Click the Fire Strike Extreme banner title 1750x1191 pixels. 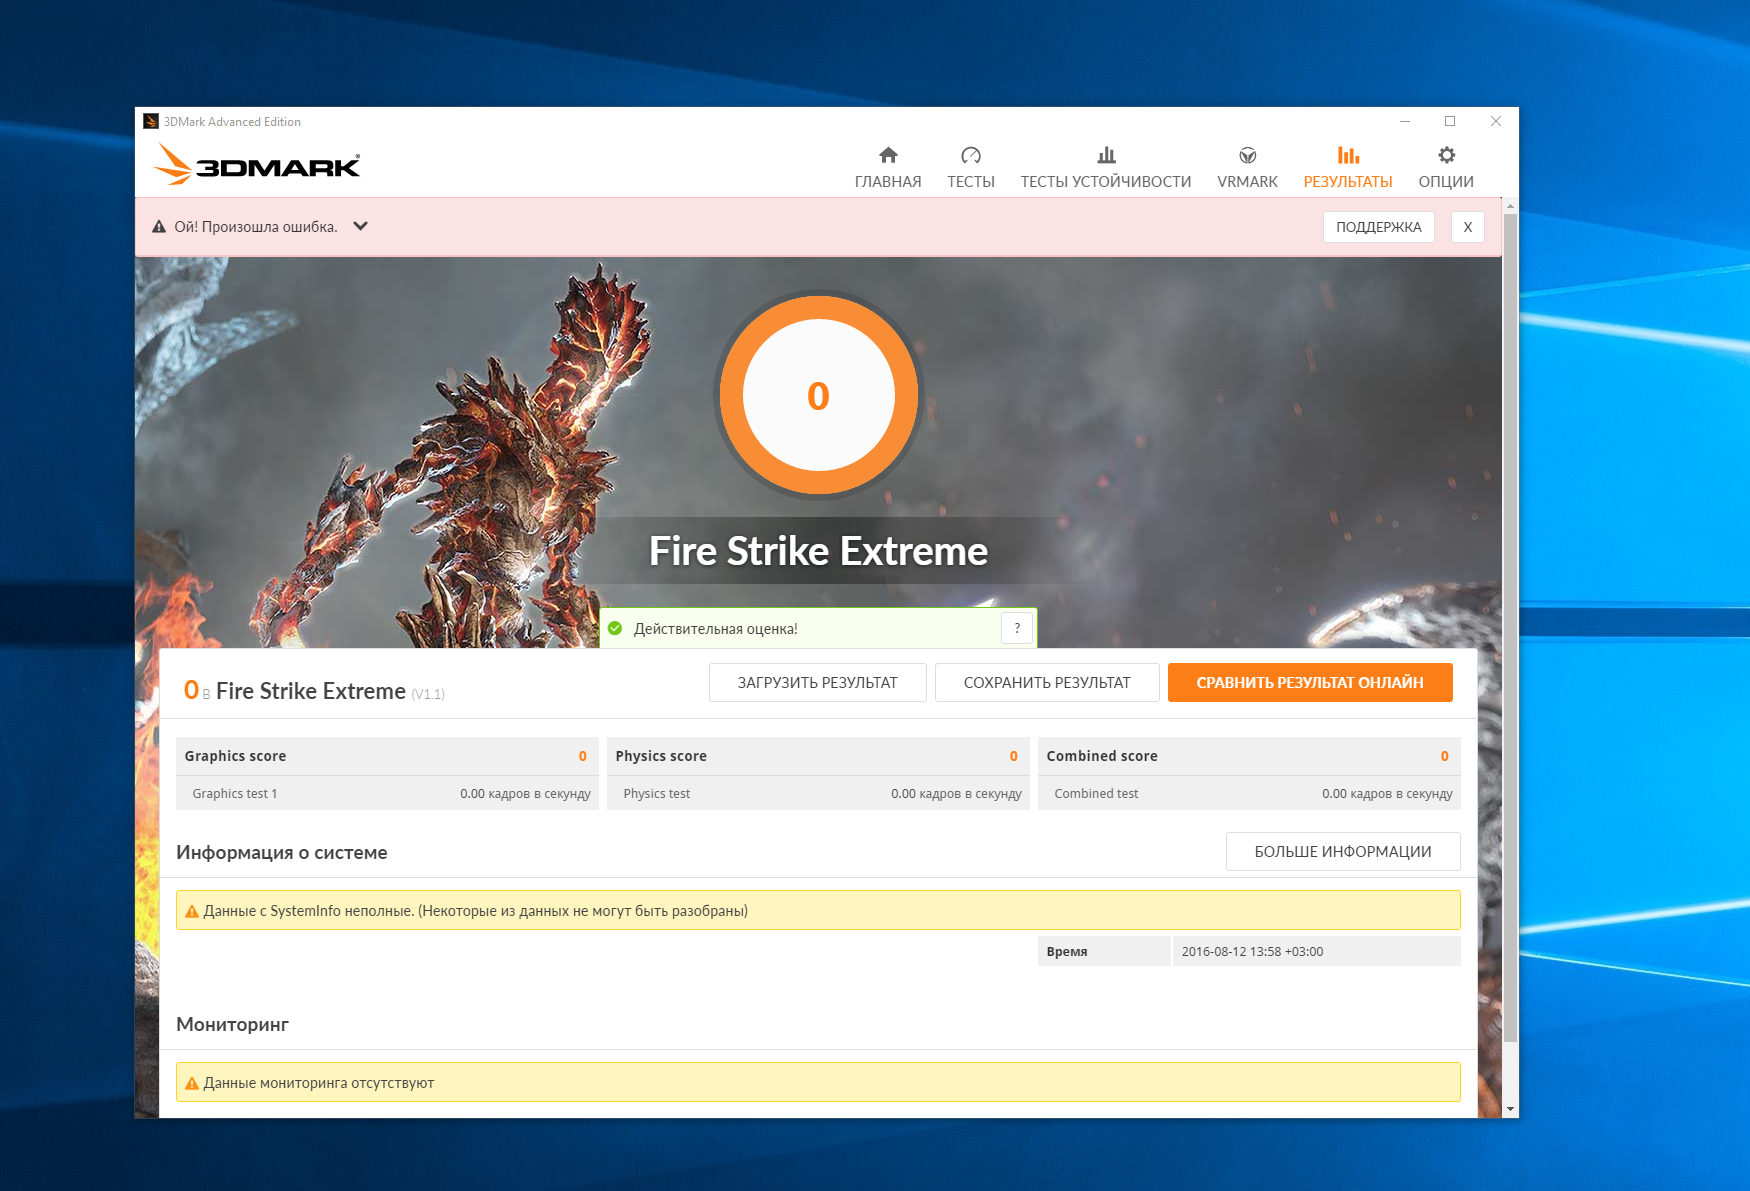[819, 551]
